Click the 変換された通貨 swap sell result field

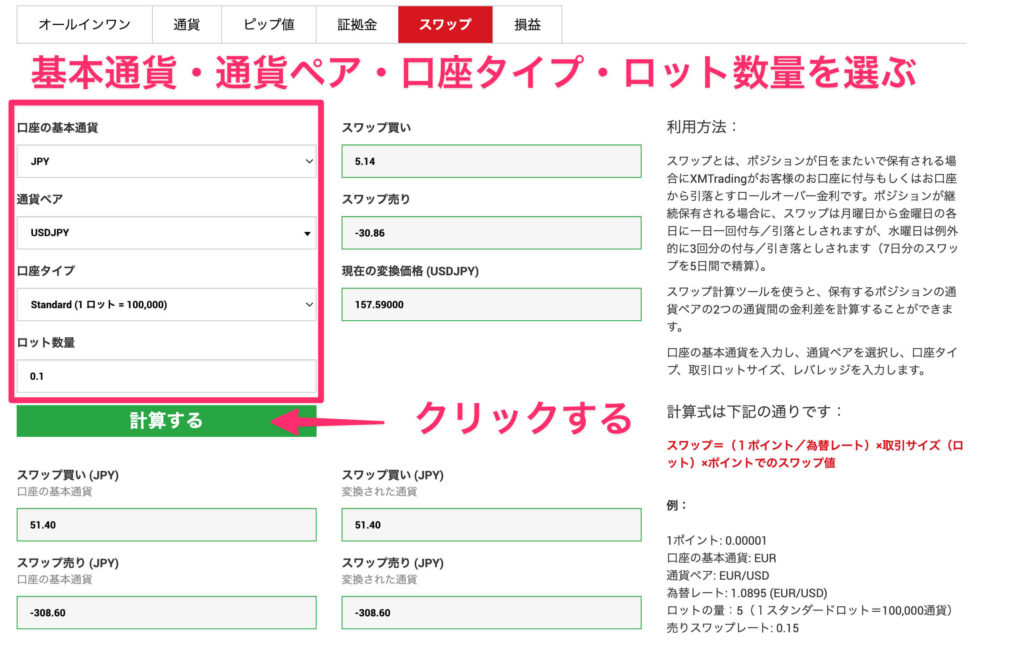491,612
